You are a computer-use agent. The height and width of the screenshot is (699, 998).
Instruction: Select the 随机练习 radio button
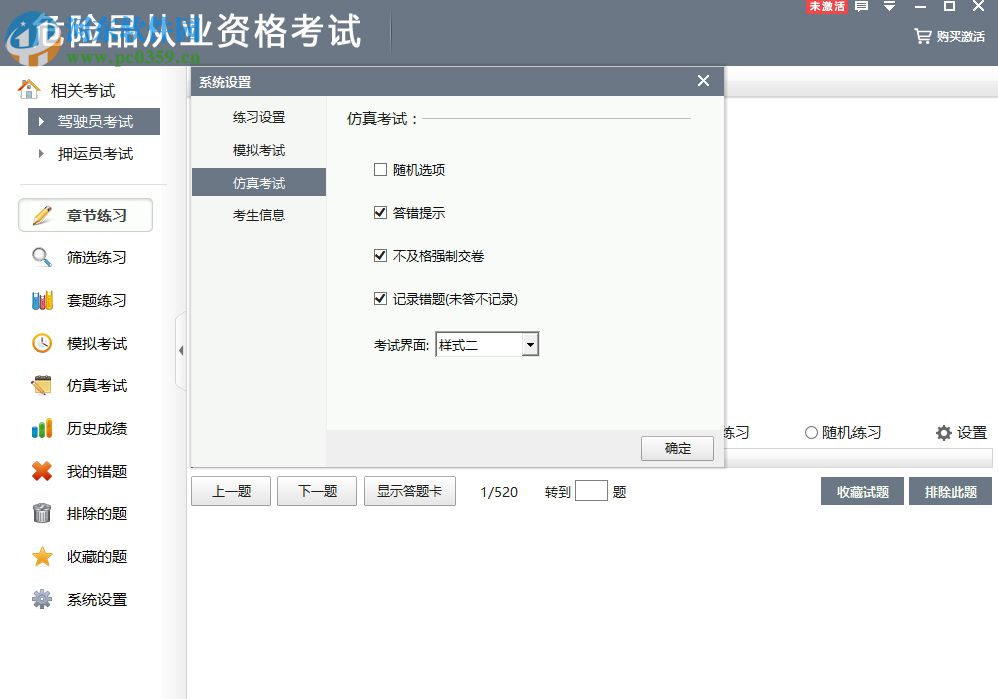click(812, 432)
